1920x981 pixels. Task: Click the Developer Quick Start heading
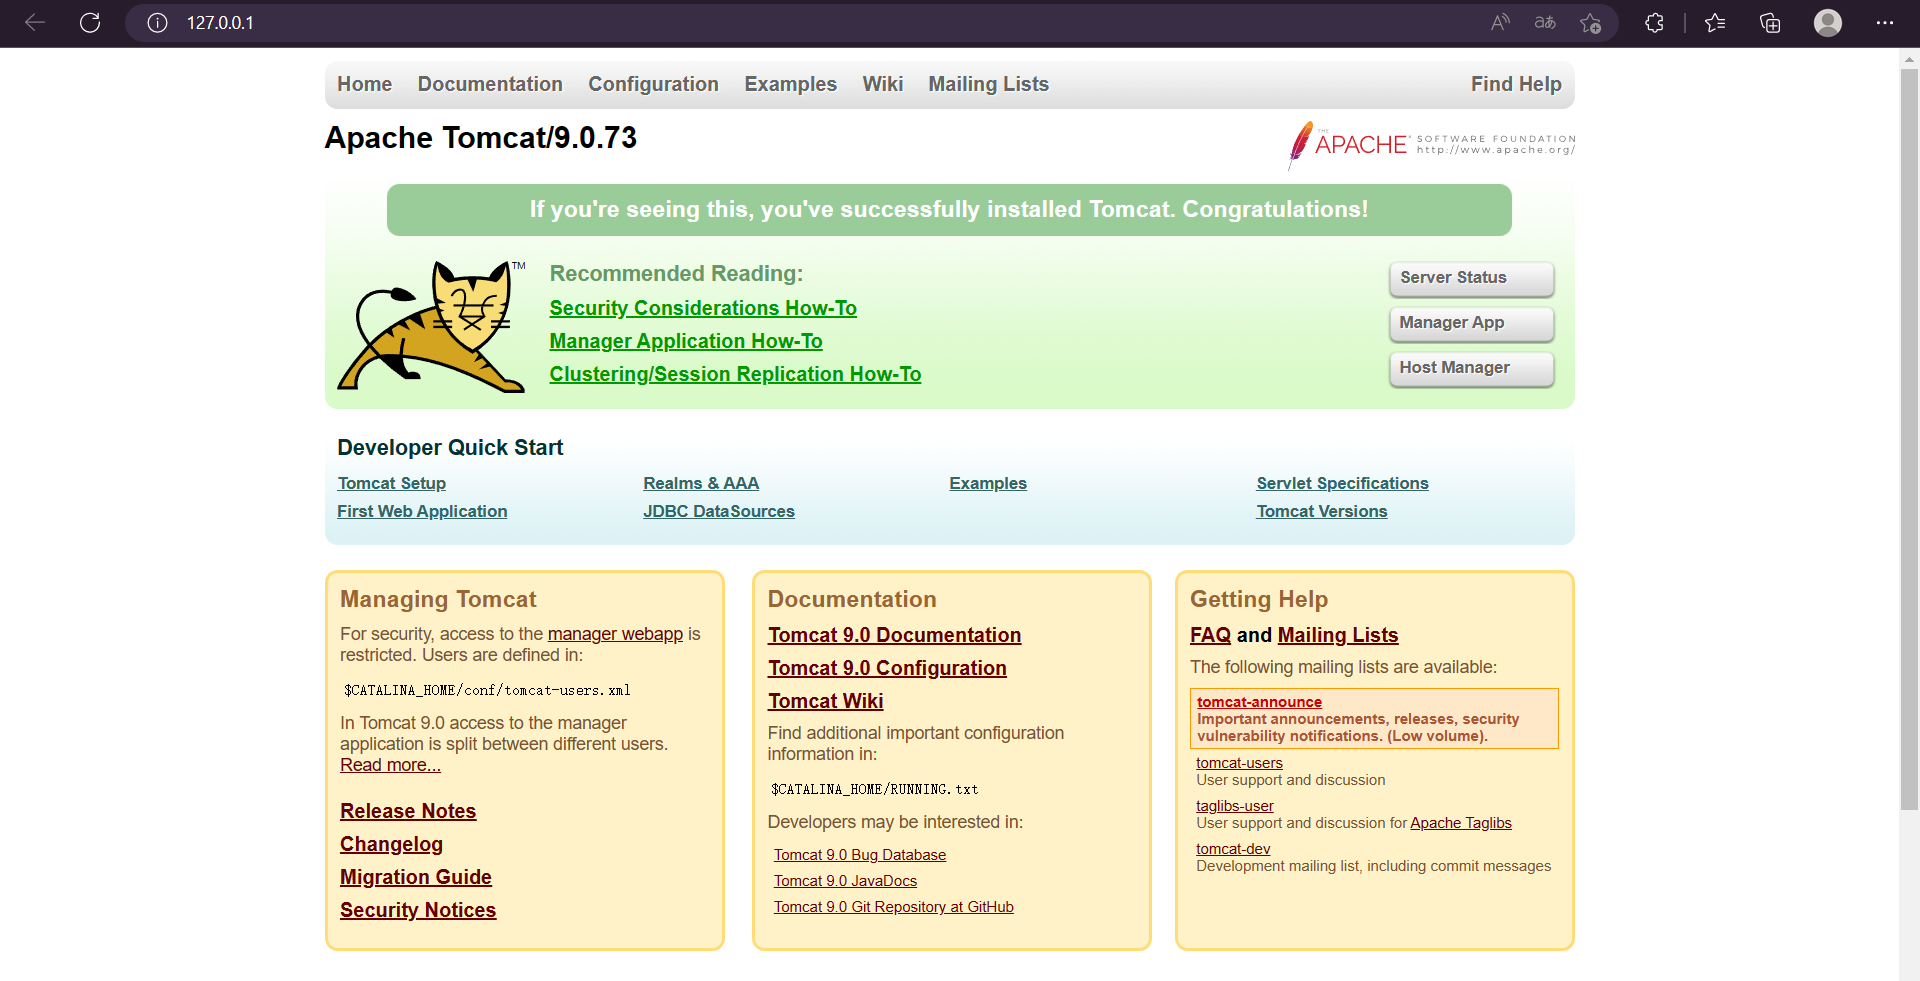tap(450, 447)
